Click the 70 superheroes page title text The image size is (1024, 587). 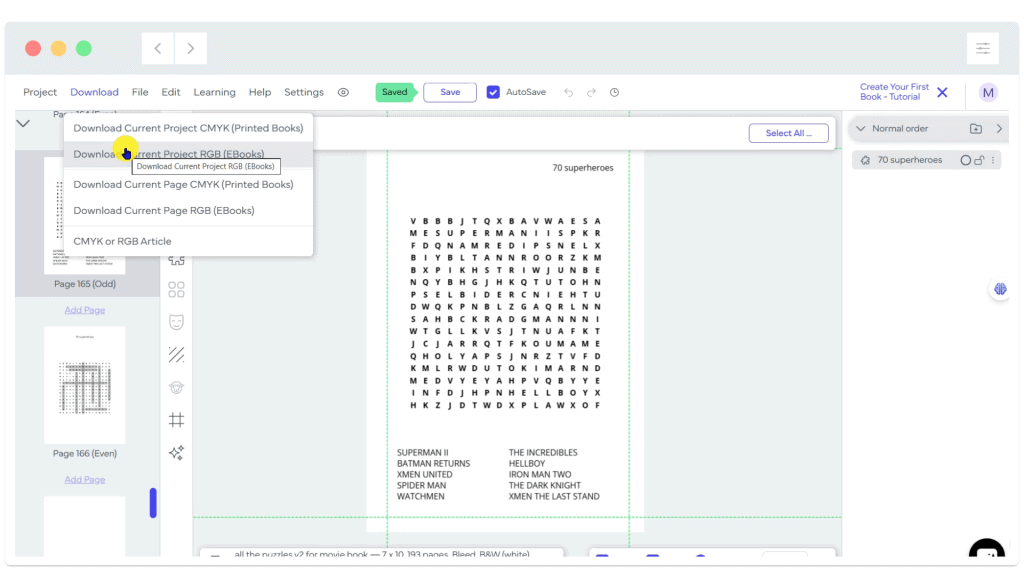point(583,168)
